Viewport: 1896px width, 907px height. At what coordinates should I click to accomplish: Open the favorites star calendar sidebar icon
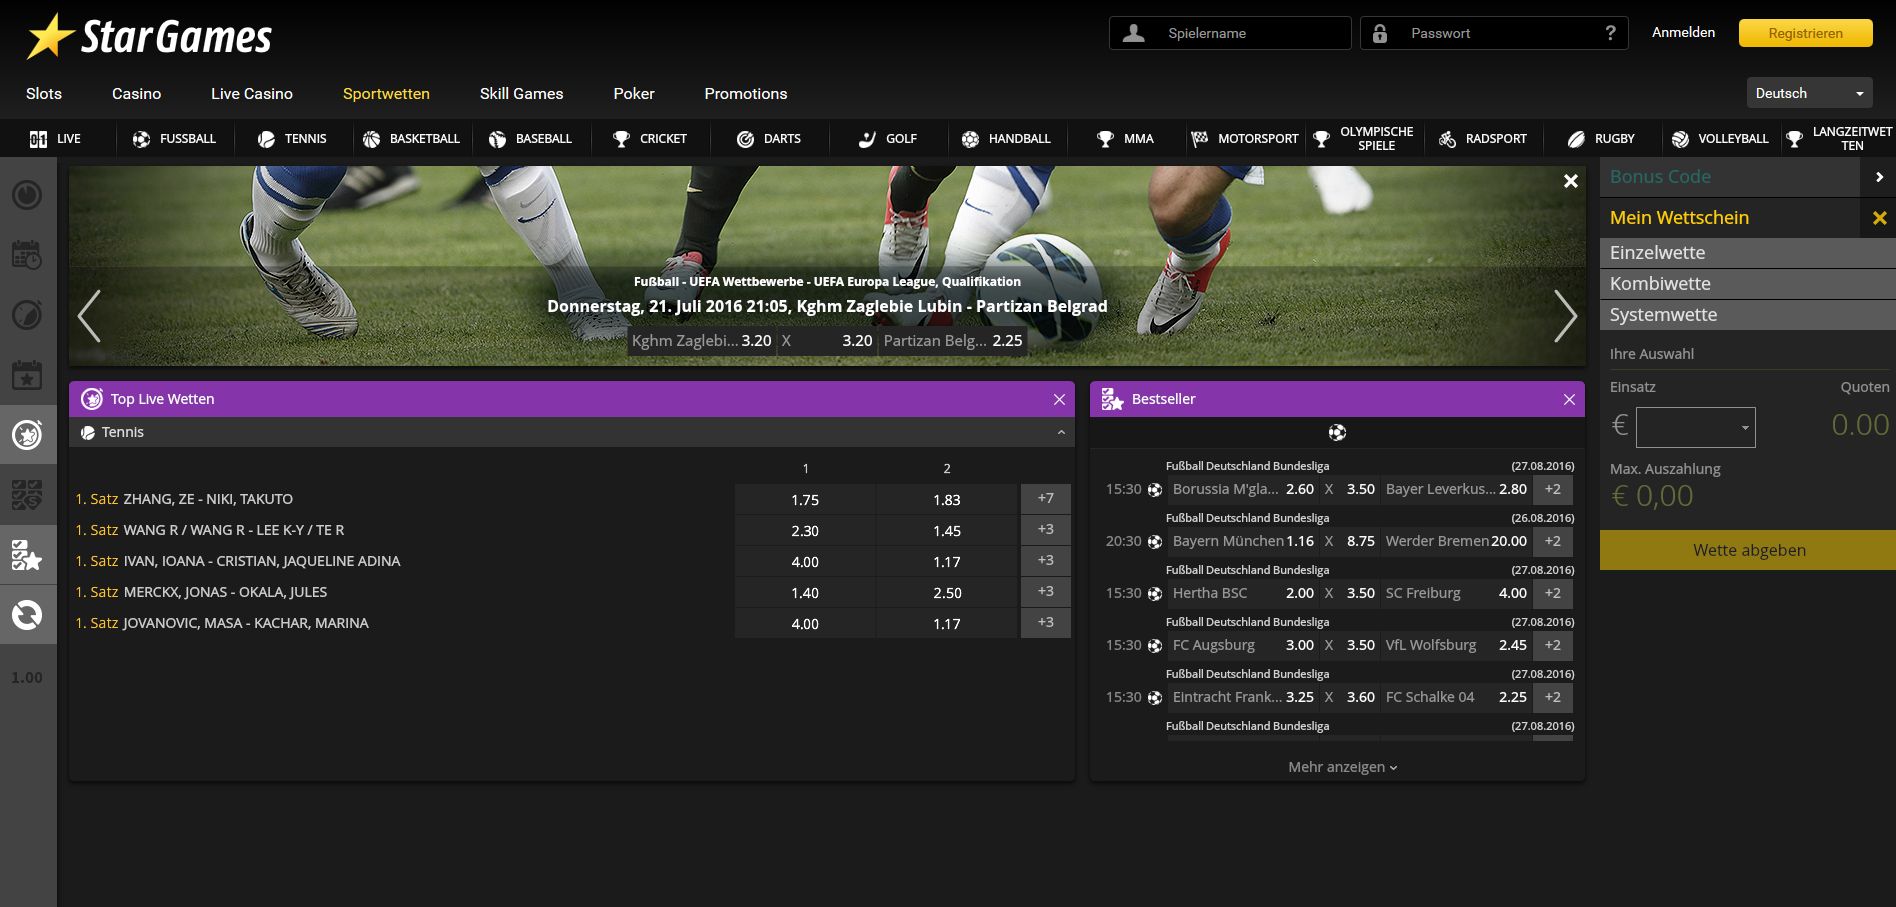(27, 375)
